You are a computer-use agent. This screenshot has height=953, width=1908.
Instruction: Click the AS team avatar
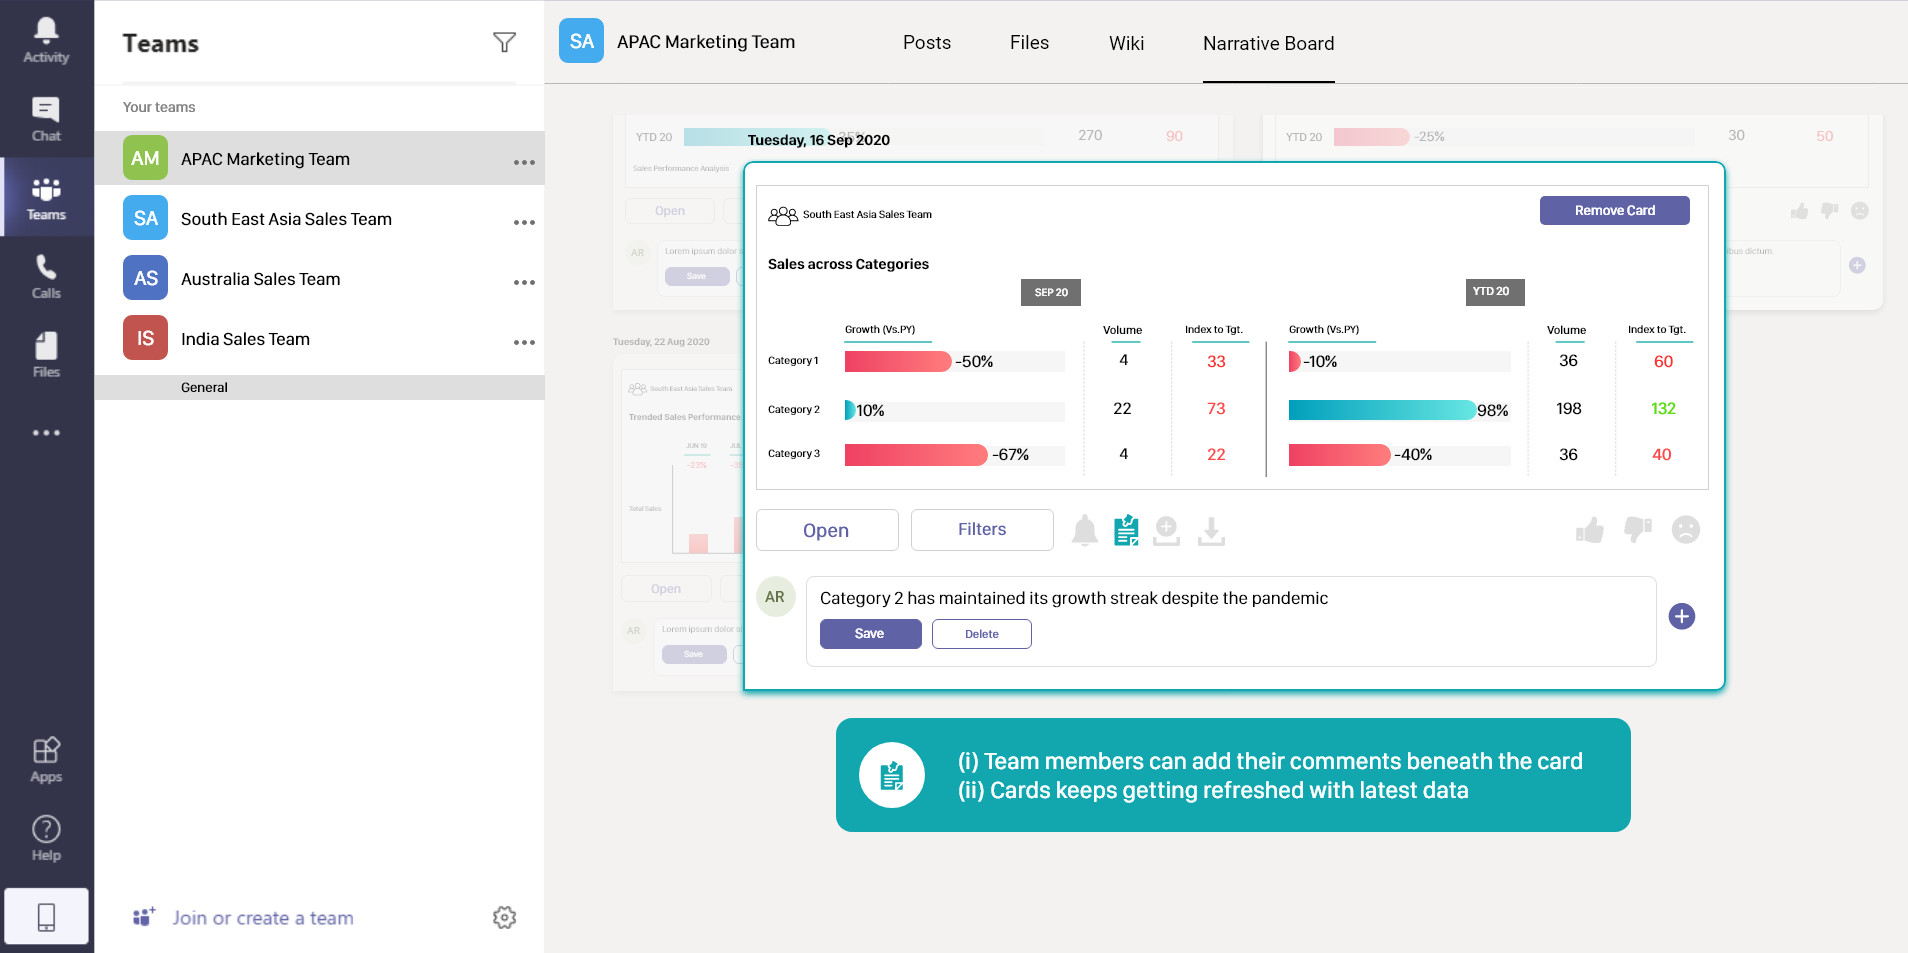click(x=145, y=278)
